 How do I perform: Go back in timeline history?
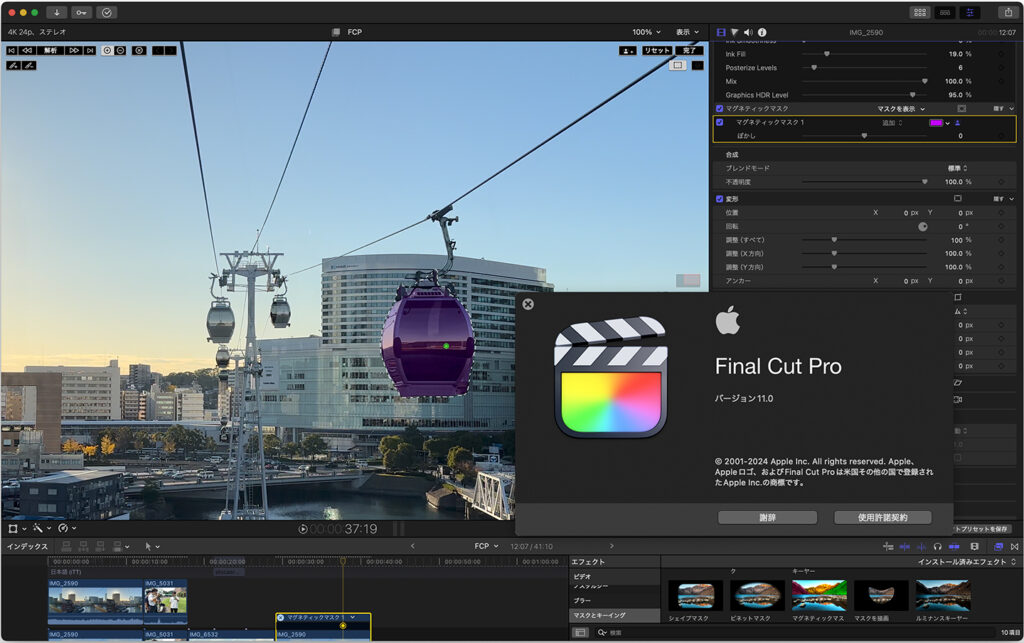(x=413, y=546)
